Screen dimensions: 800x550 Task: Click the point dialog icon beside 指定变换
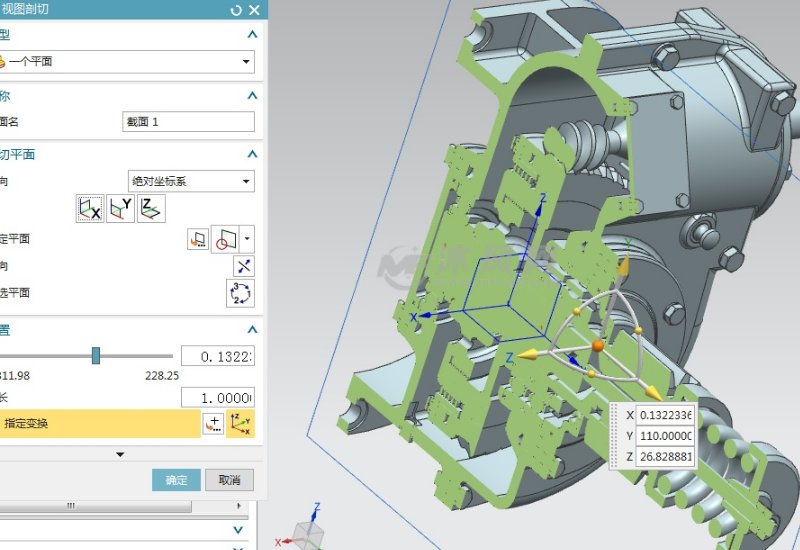[x=212, y=424]
